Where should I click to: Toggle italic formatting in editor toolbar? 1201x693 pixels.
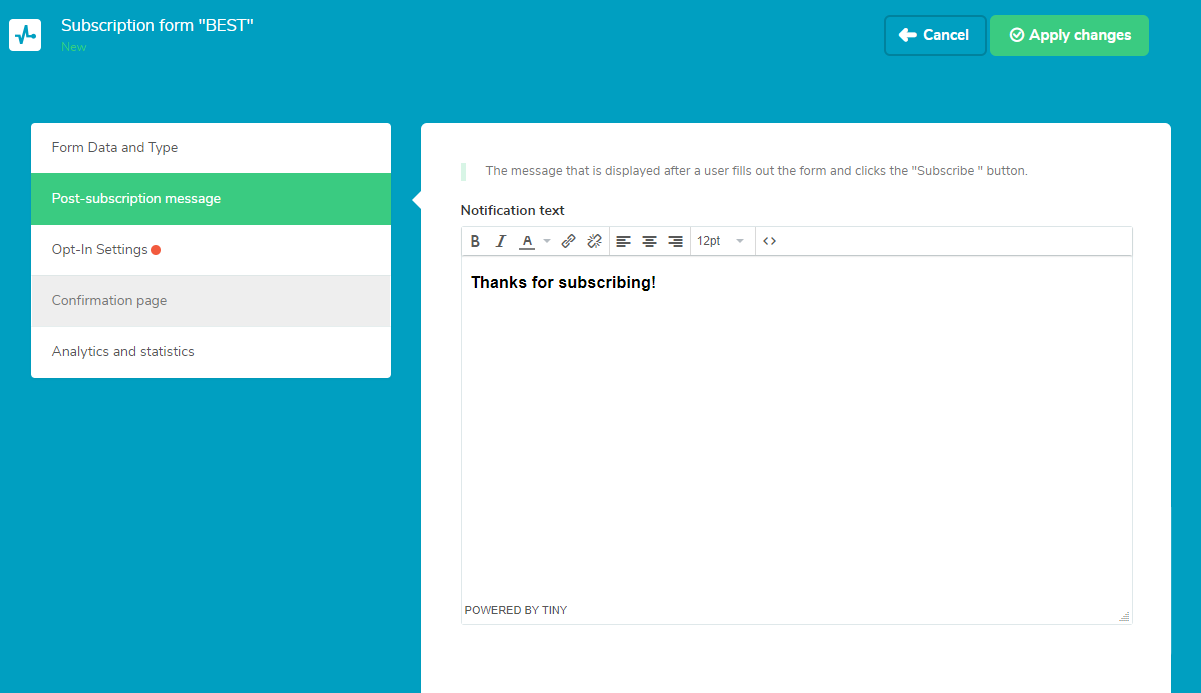(x=501, y=241)
